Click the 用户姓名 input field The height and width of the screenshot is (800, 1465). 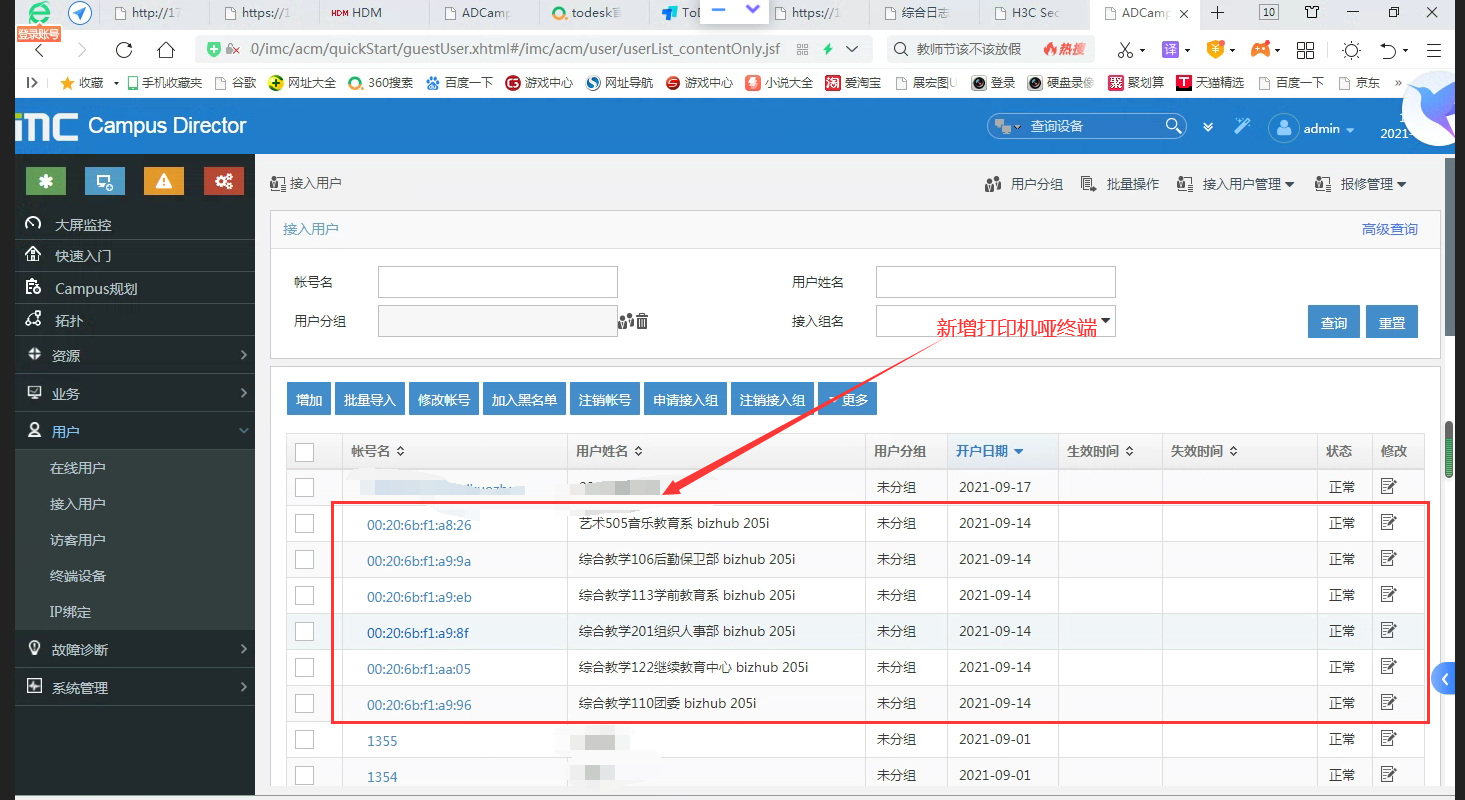[995, 282]
